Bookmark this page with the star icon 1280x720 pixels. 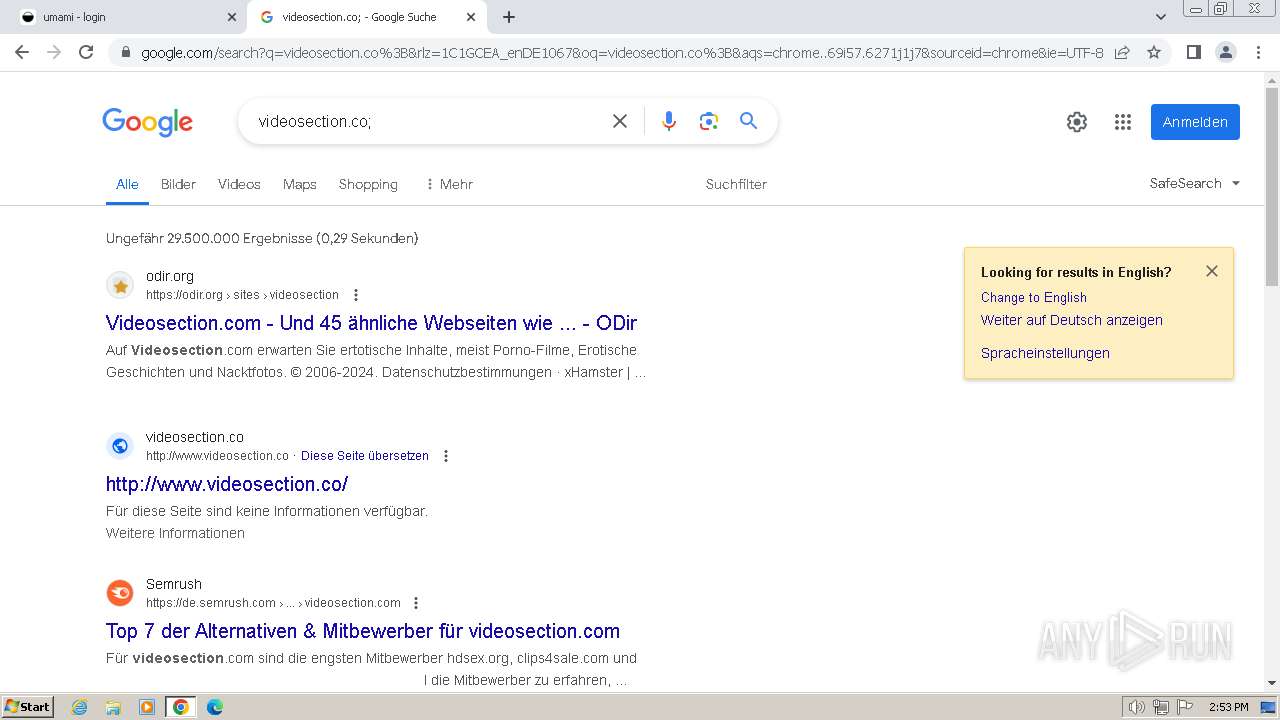click(1154, 52)
